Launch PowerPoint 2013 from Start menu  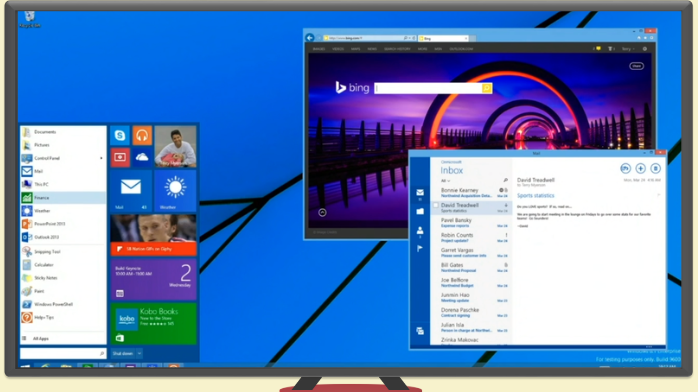click(x=63, y=224)
